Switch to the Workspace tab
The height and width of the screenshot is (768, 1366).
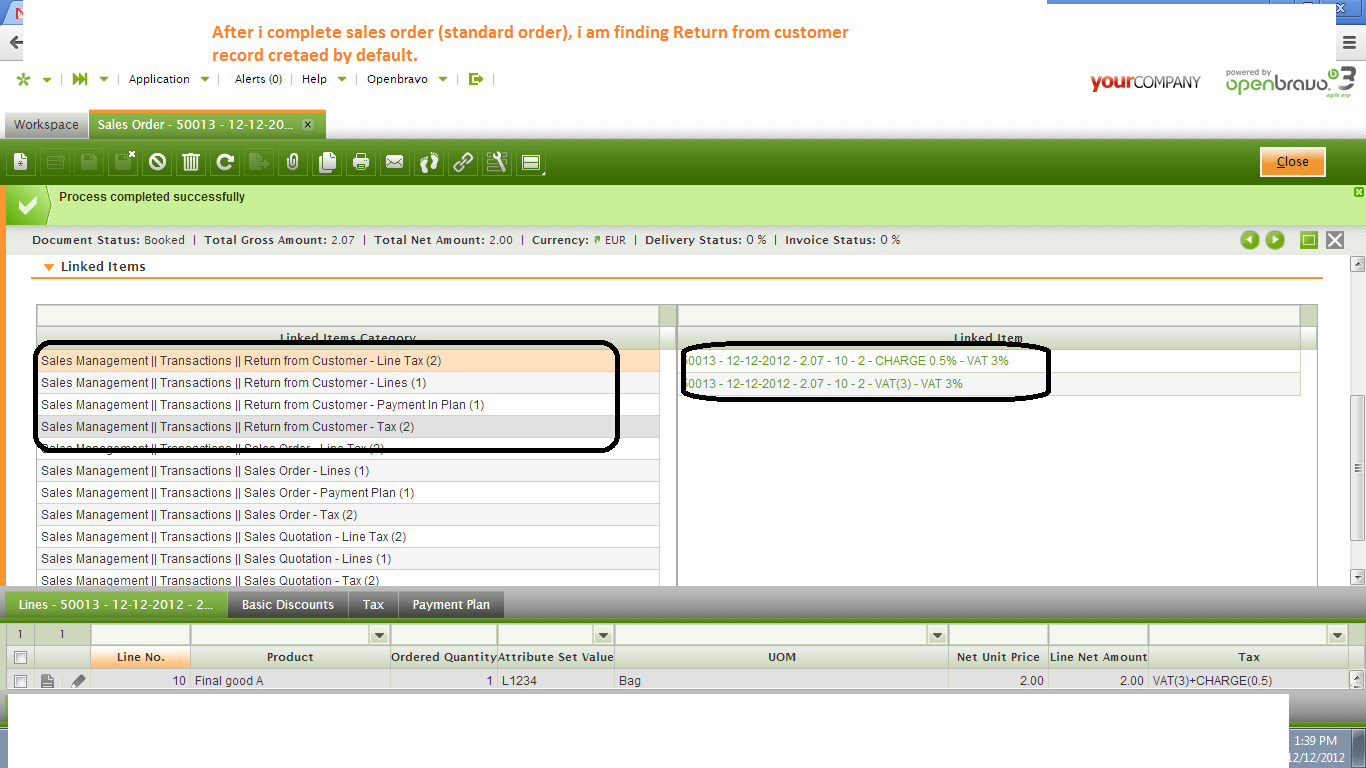tap(46, 125)
